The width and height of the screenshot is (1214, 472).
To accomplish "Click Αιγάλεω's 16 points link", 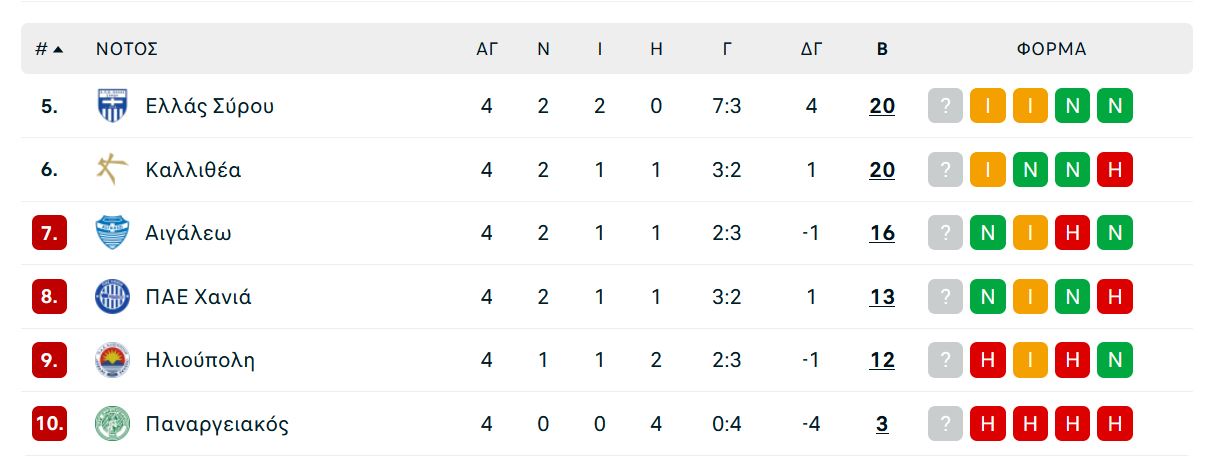I will (882, 233).
